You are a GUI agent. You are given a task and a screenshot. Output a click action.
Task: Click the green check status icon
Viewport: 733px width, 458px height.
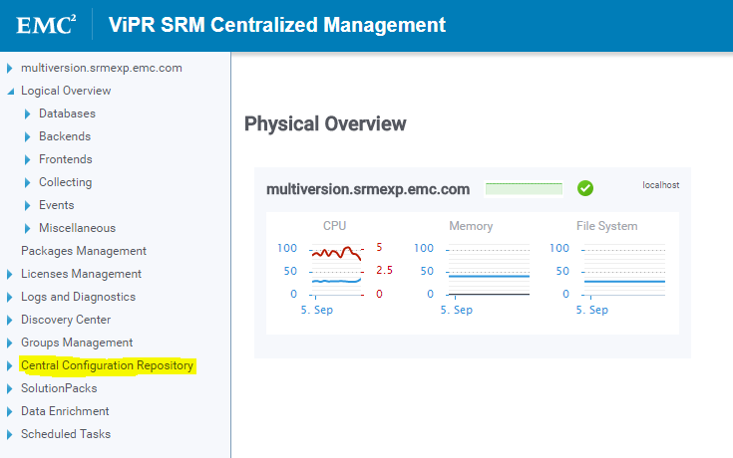[x=585, y=188]
